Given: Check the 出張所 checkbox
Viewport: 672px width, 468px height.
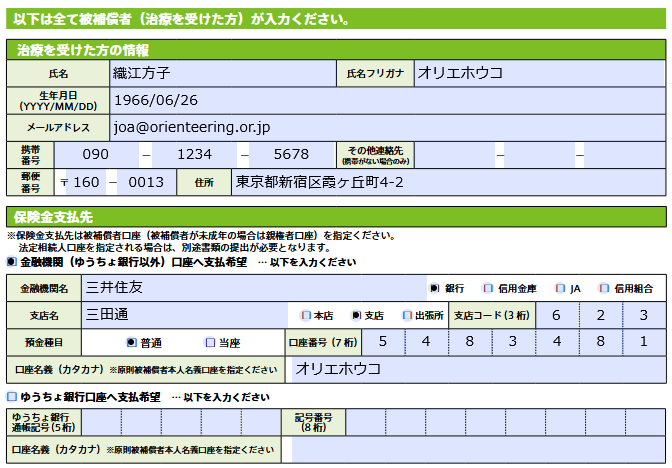Looking at the screenshot, I should (406, 315).
